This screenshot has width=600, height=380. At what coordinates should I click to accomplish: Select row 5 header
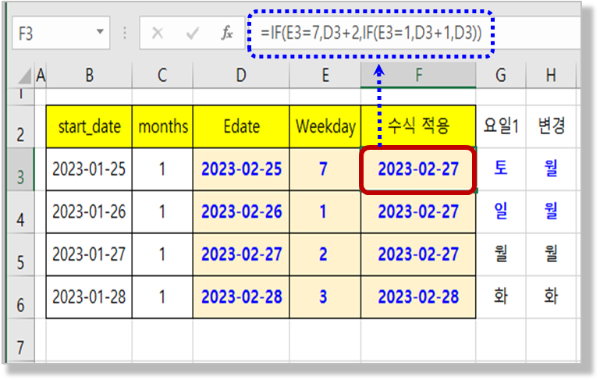(x=21, y=254)
